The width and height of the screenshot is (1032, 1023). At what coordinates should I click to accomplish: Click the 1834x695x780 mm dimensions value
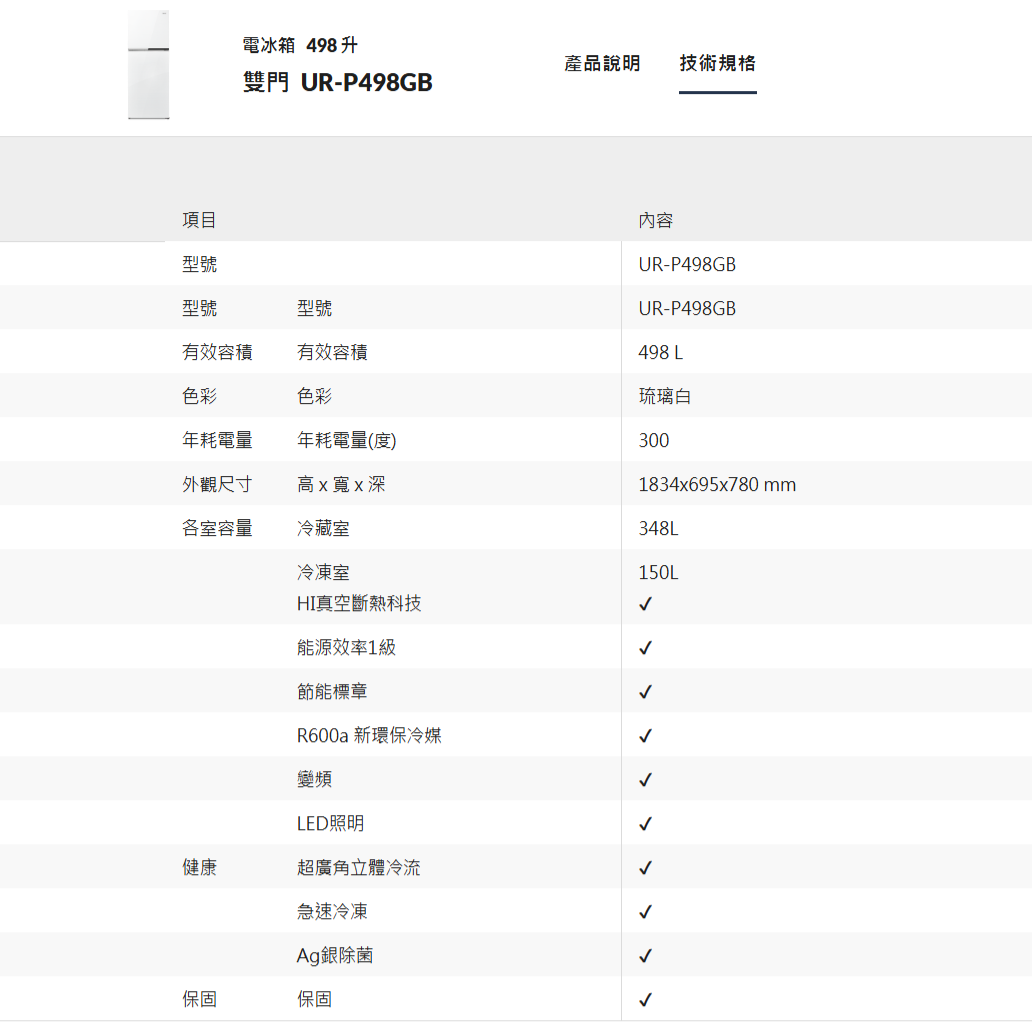click(717, 485)
